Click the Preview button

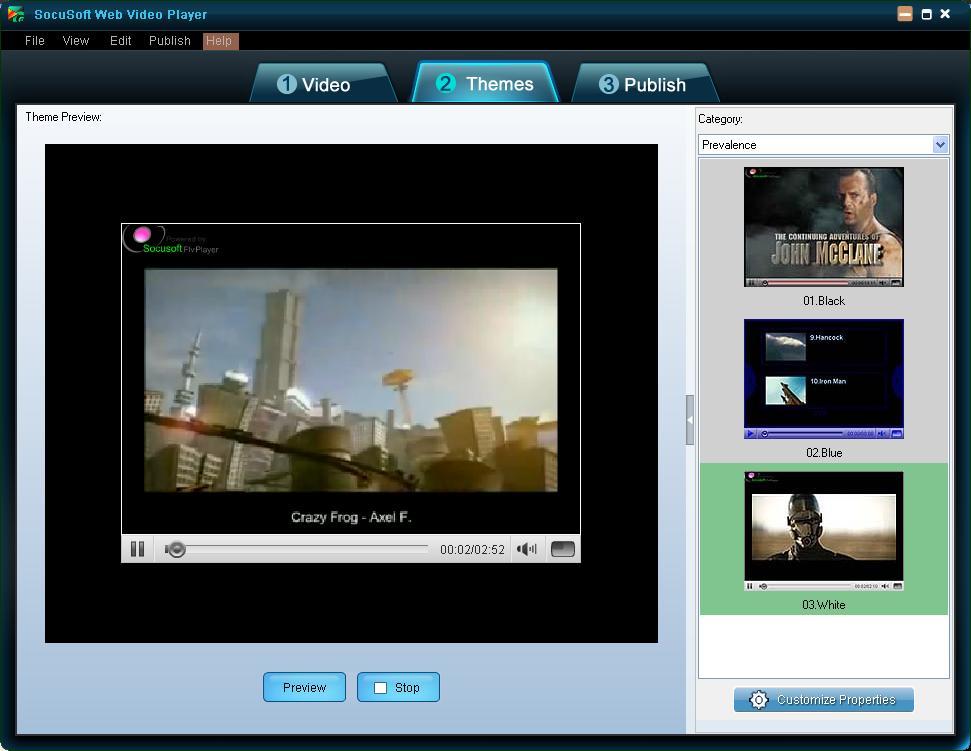tap(304, 687)
